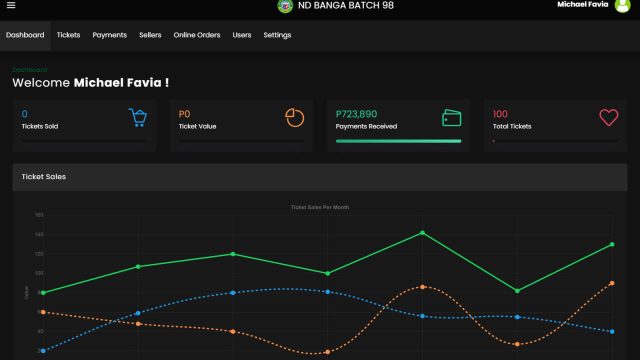
Task: Click the Ticket Sales Per Month chart title
Action: click(x=320, y=207)
